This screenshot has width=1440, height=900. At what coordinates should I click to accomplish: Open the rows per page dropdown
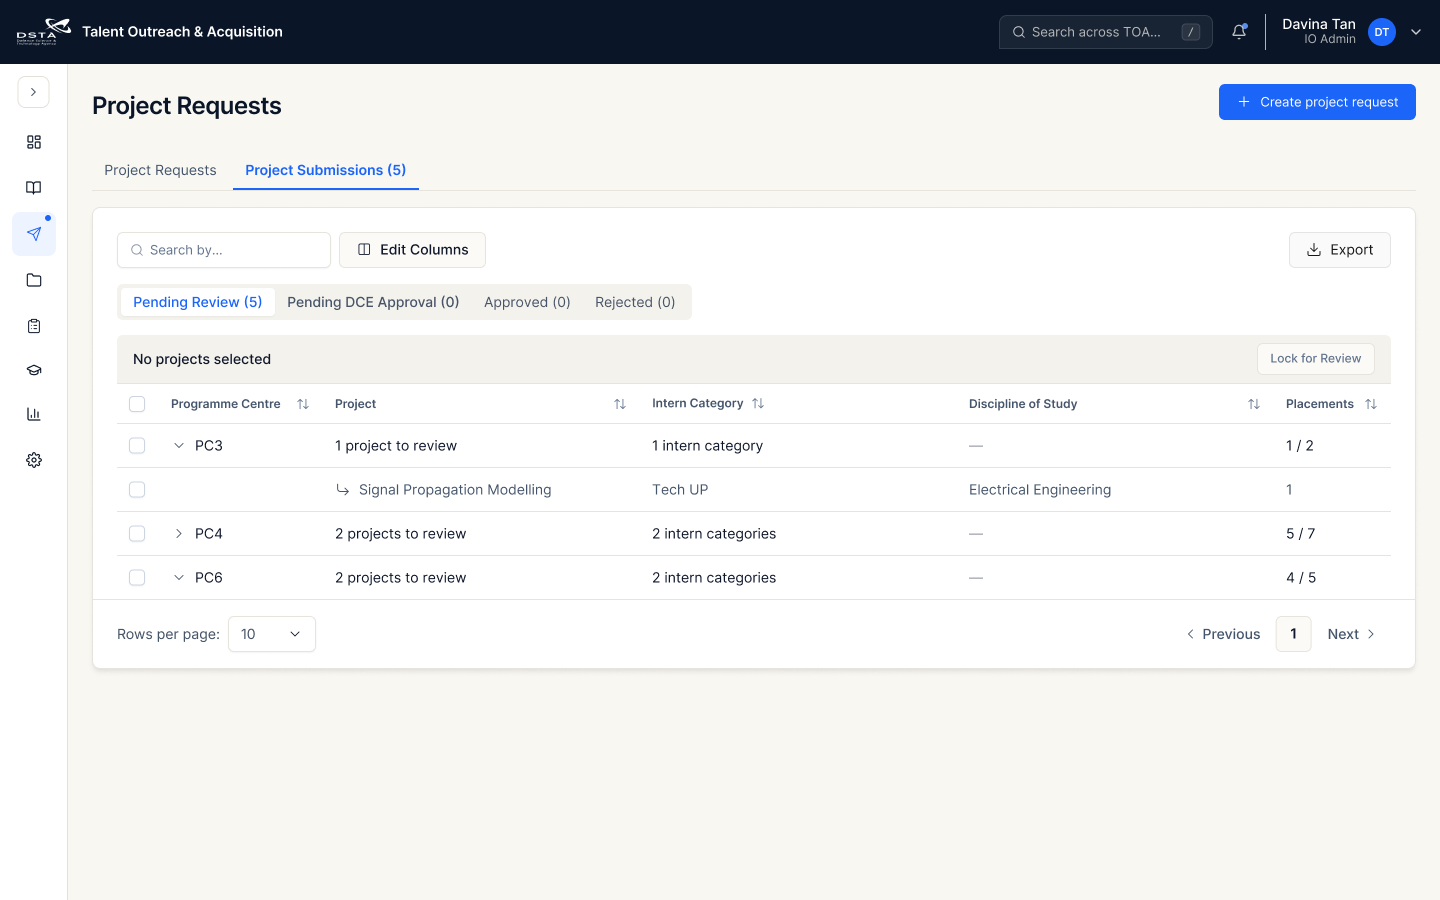[272, 634]
